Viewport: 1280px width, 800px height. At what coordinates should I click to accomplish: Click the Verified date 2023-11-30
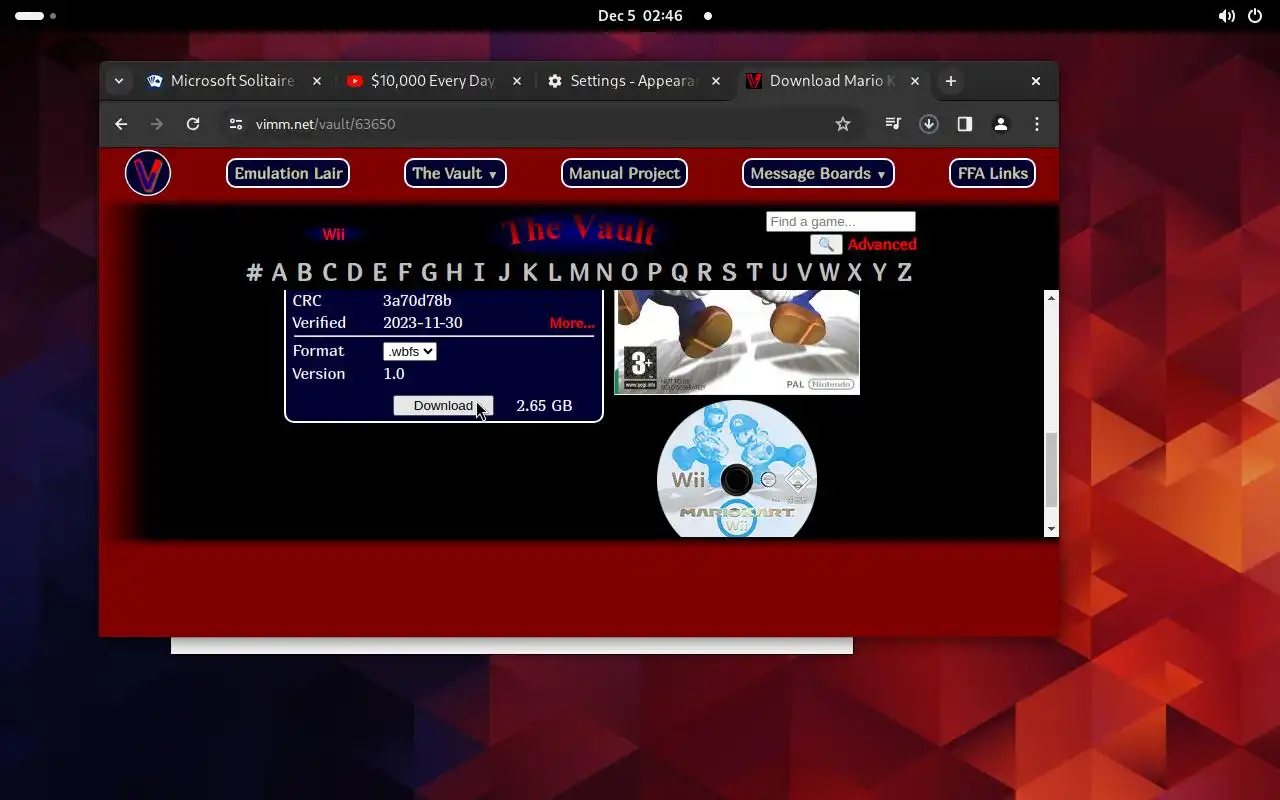click(x=423, y=323)
